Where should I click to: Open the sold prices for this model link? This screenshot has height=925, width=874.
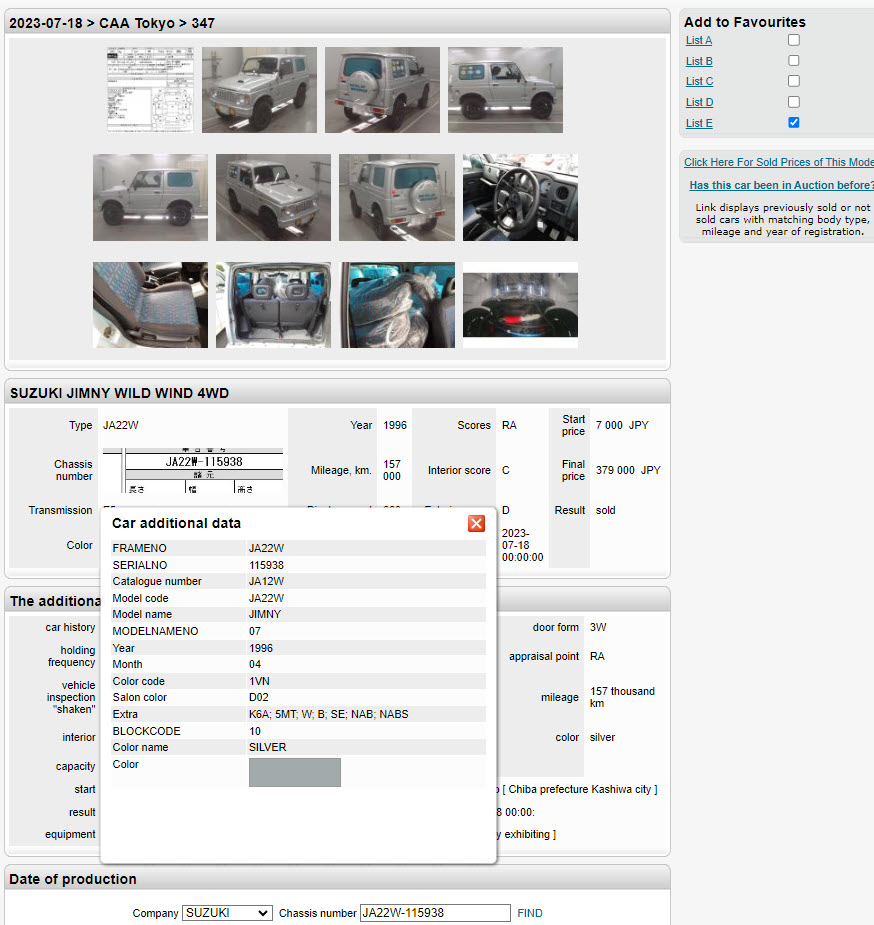(x=778, y=162)
